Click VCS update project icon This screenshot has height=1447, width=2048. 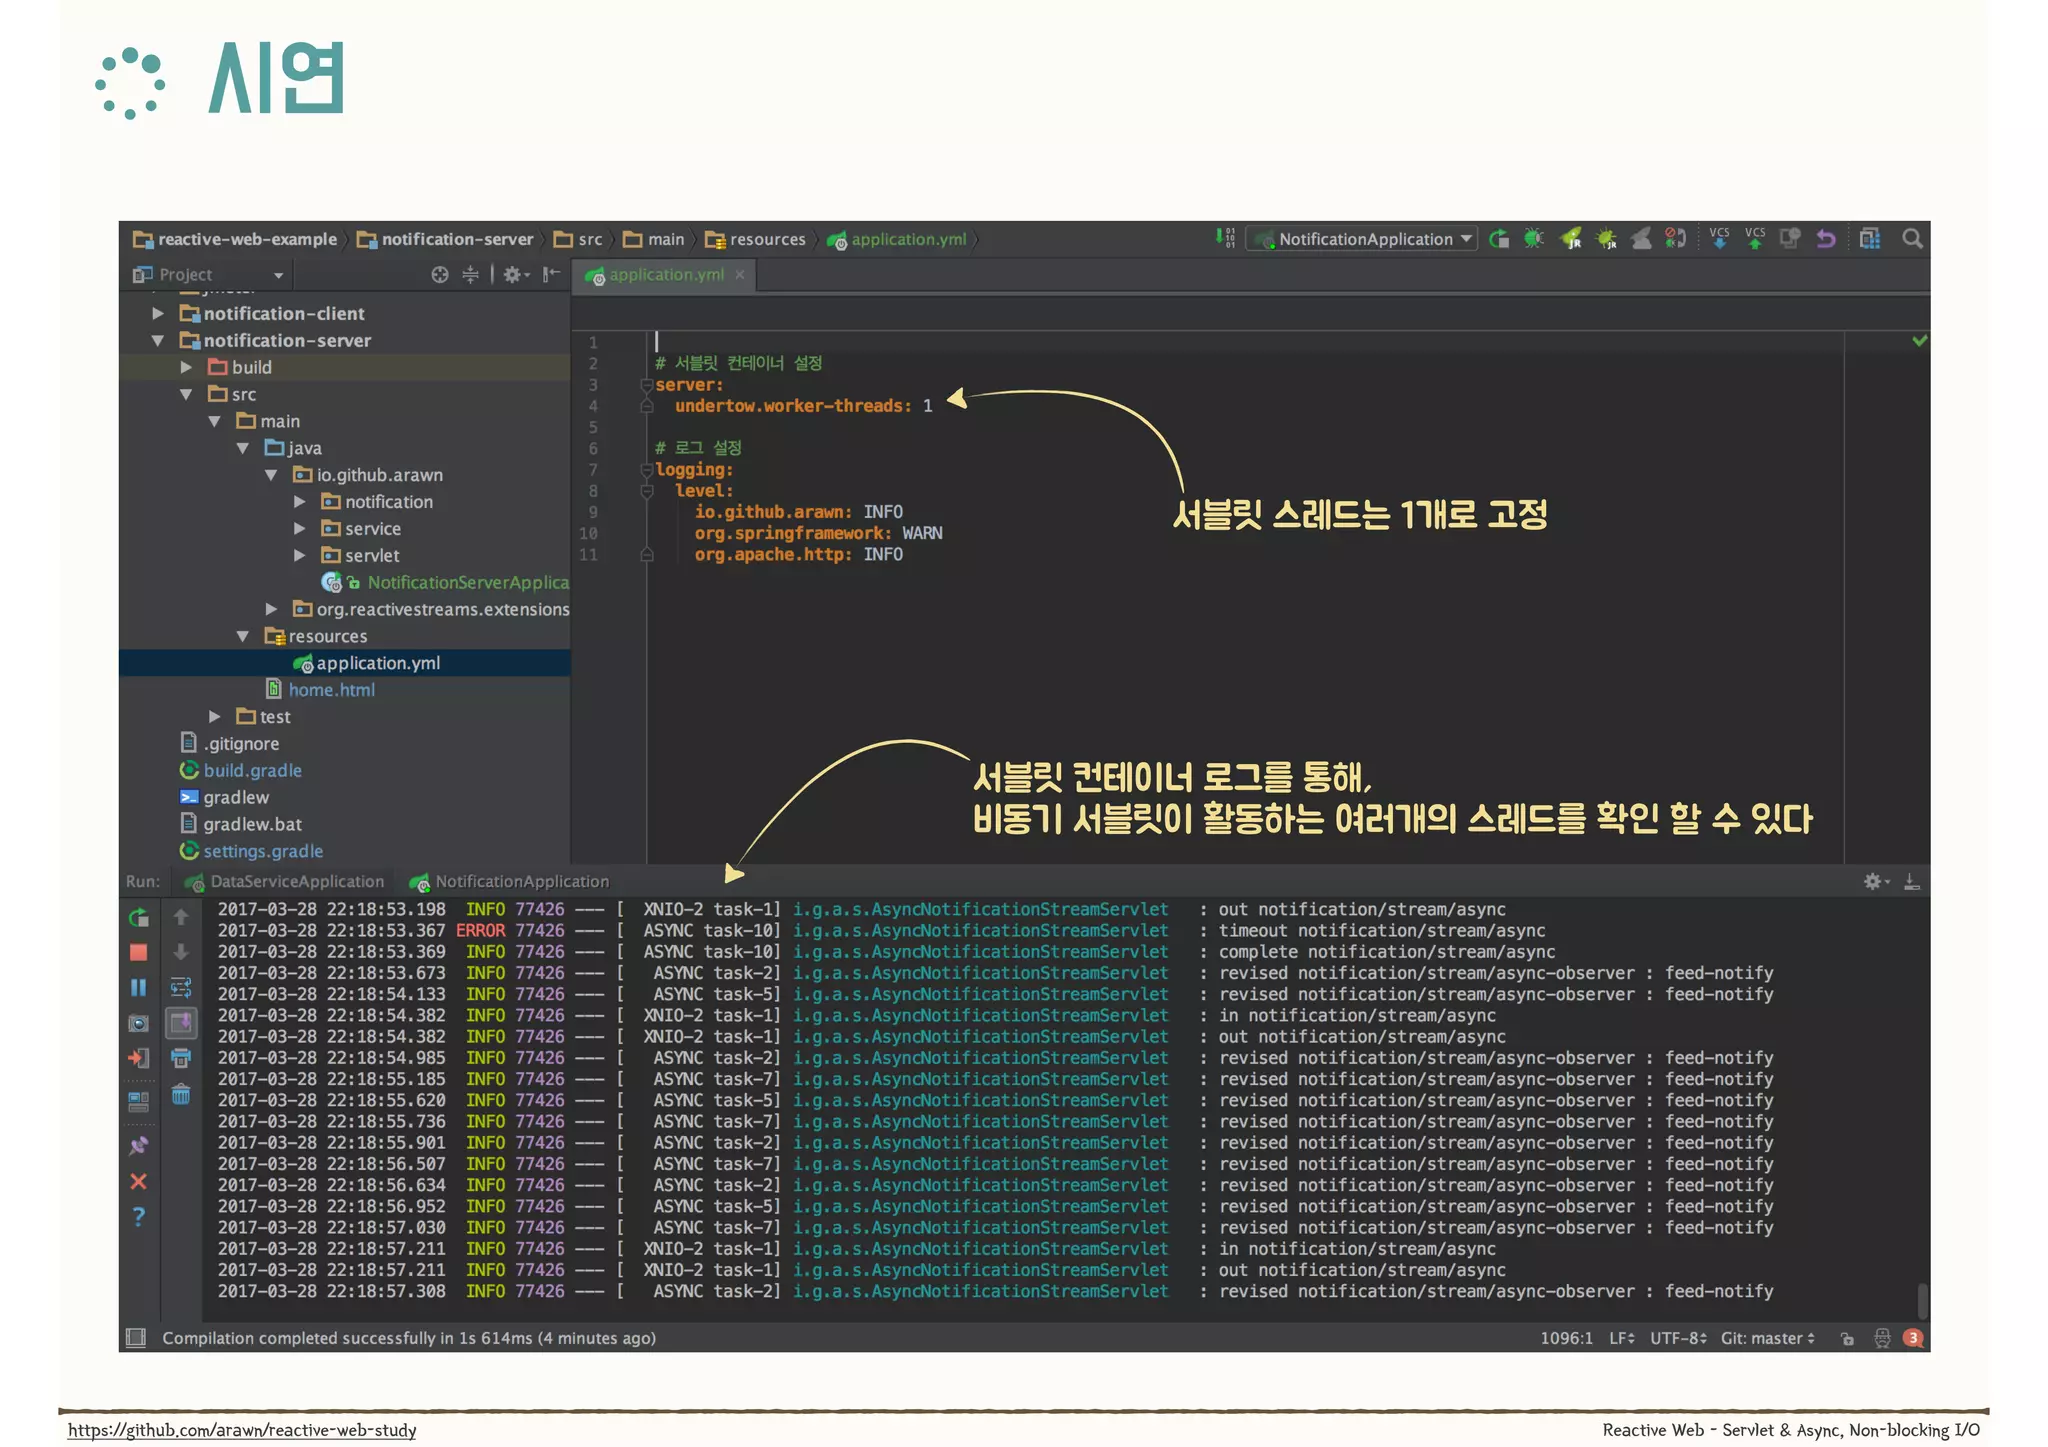1719,239
